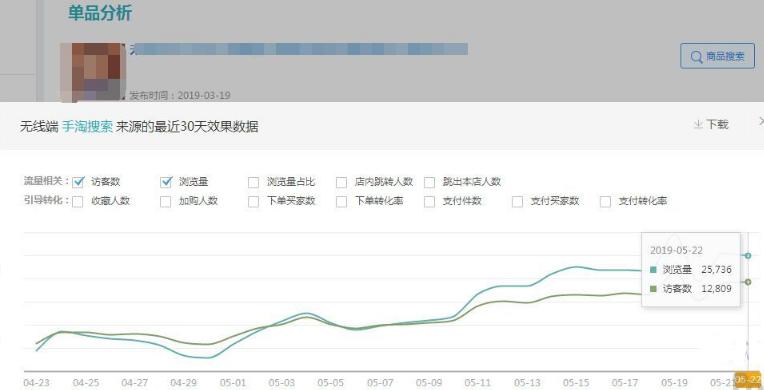Enable the 支付件数 checkbox
The height and width of the screenshot is (390, 764).
click(429, 201)
